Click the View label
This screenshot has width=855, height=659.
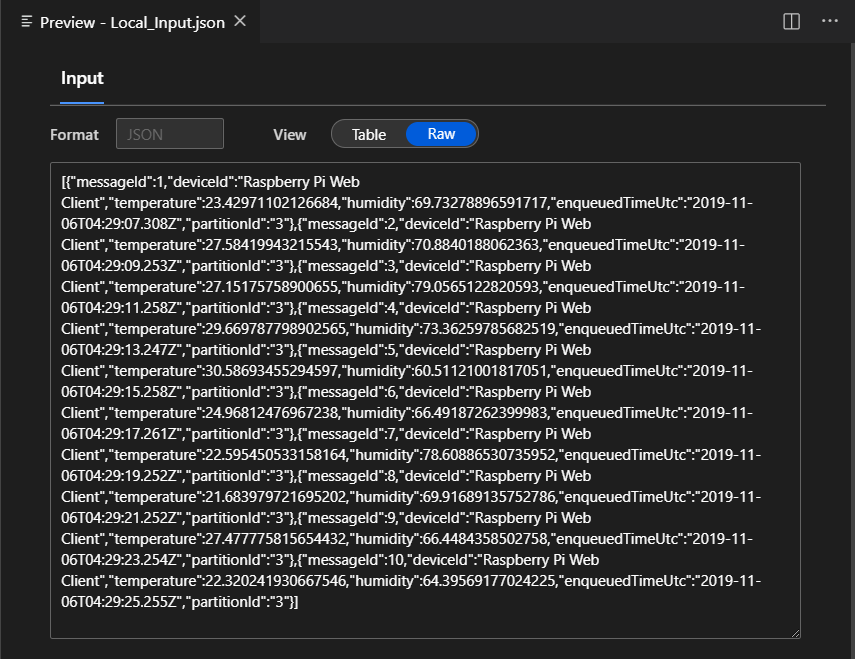(x=290, y=135)
